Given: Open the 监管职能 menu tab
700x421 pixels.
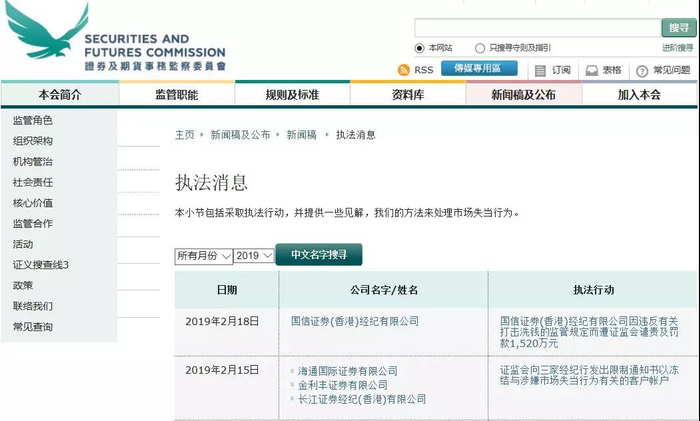Looking at the screenshot, I should [x=177, y=95].
